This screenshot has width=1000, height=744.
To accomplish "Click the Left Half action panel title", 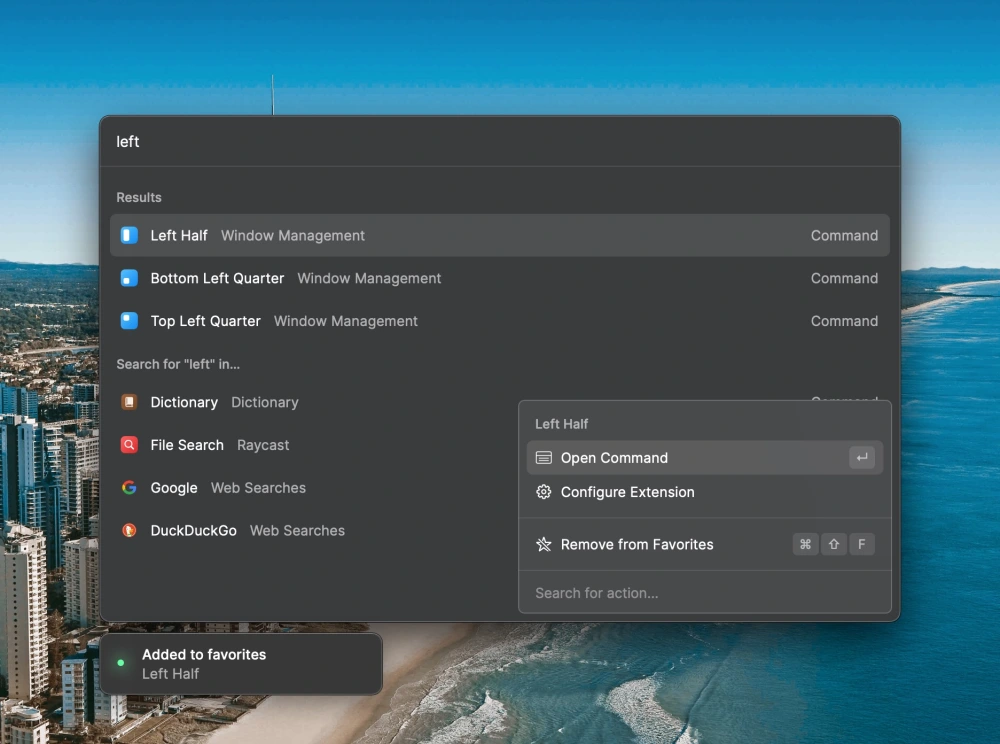I will point(561,423).
